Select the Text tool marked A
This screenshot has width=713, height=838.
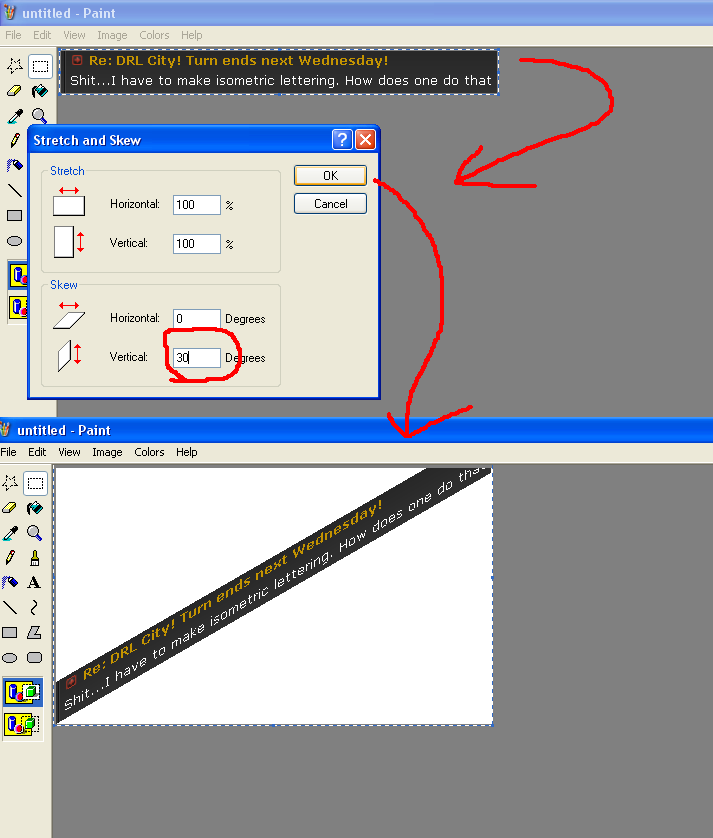point(35,582)
